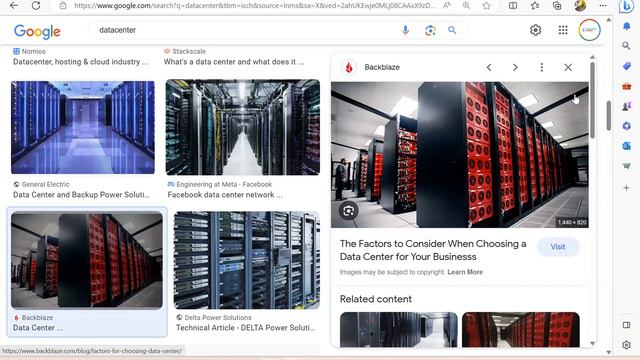
Task: Open the zoom magnifier icon in address bar
Action: 466,5
